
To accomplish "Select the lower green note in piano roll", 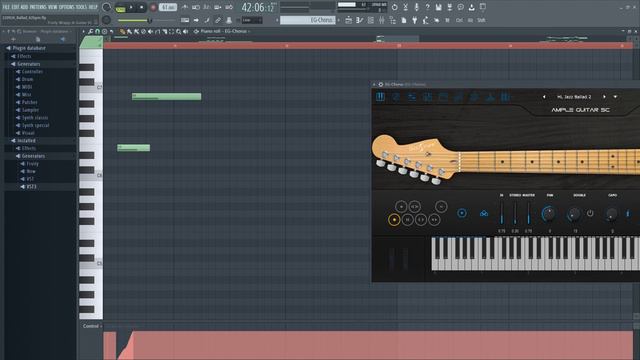I will (x=133, y=148).
